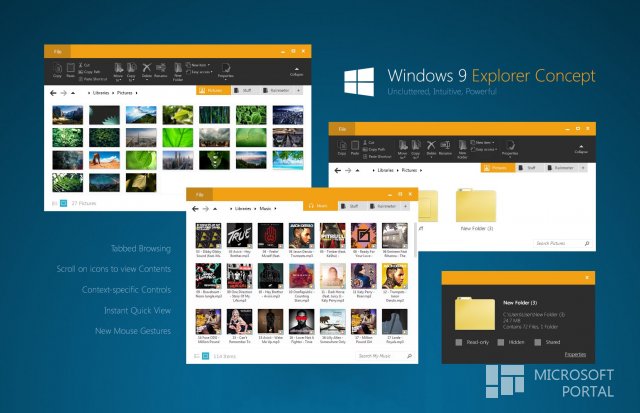Go up one level in New Folder (3) window
This screenshot has width=640, height=413.
pos(358,170)
